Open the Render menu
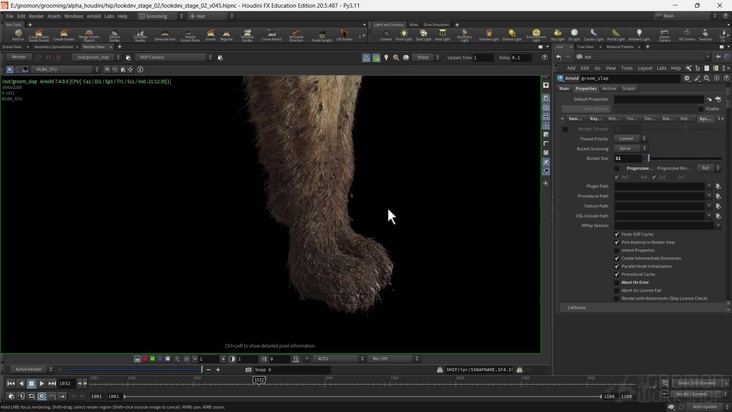 [x=36, y=16]
